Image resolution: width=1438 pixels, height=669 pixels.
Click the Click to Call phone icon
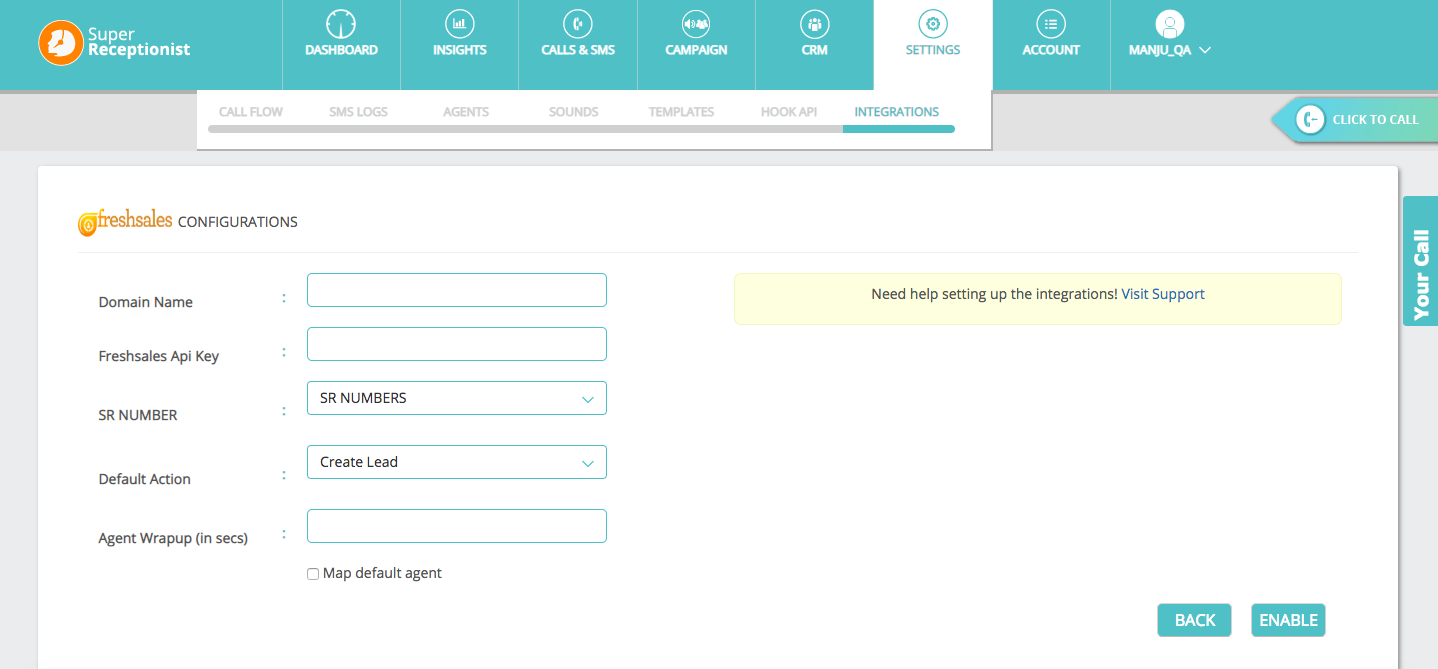[x=1310, y=119]
